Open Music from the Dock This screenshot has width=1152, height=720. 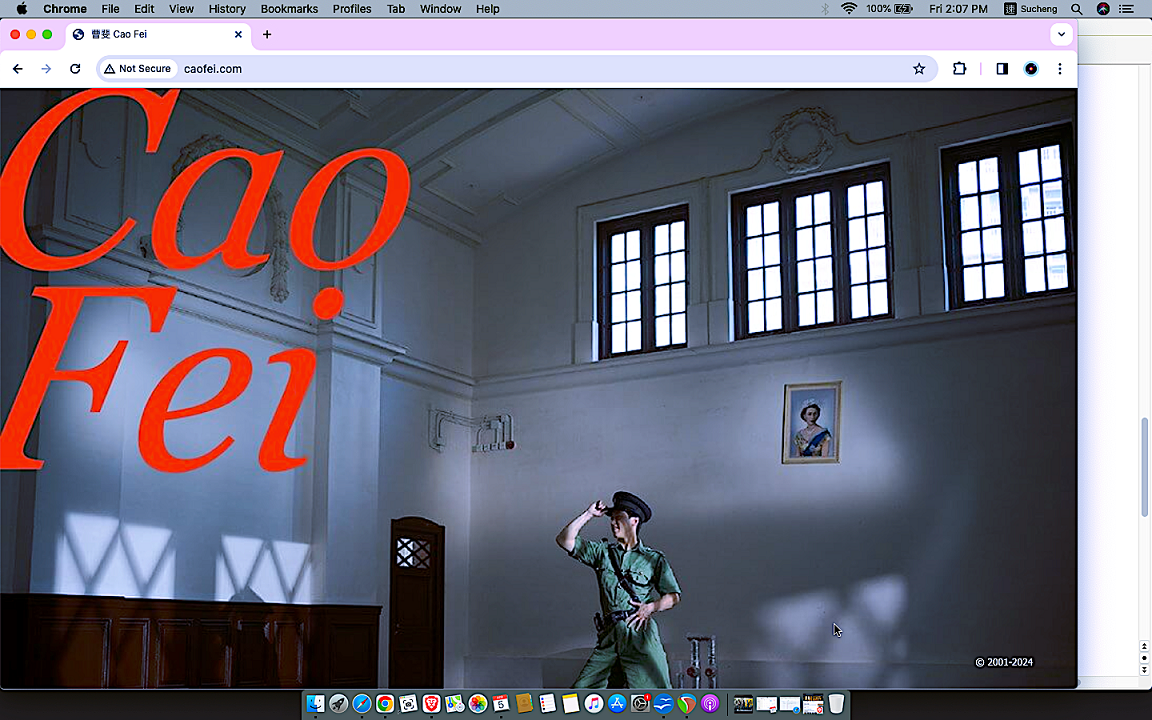594,704
